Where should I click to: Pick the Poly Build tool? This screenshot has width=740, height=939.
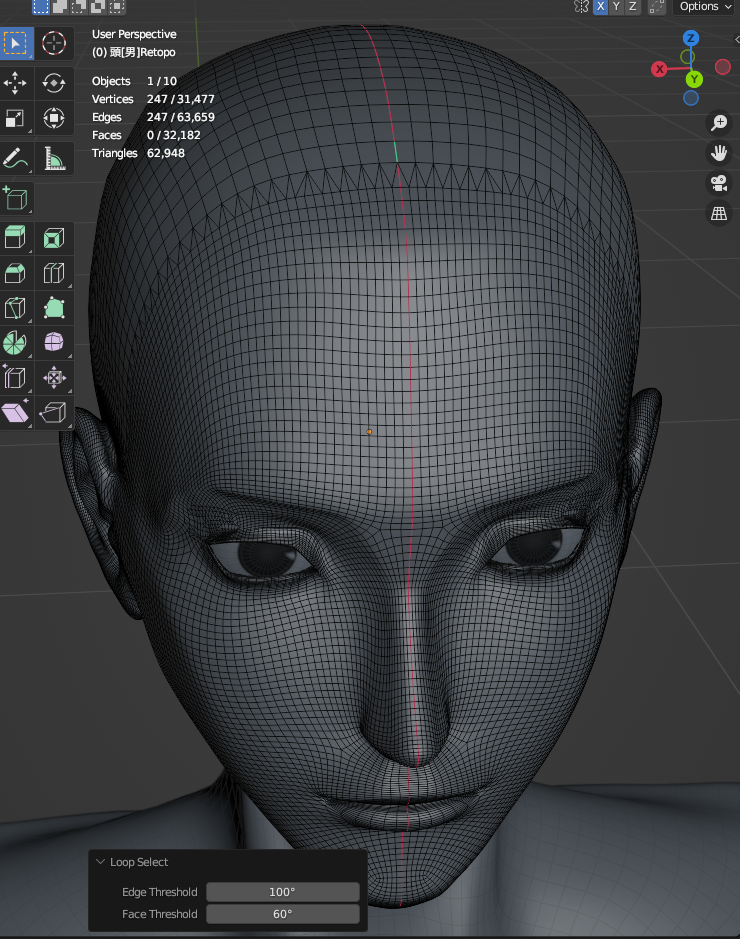click(x=54, y=308)
